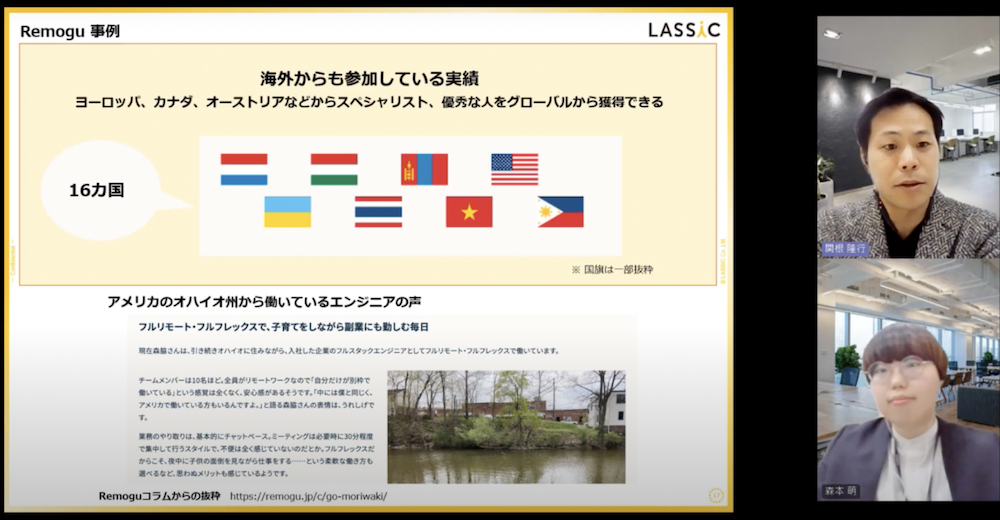Click the label 'Remoguコラムからの抜粋'
The height and width of the screenshot is (520, 1000).
click(x=159, y=496)
